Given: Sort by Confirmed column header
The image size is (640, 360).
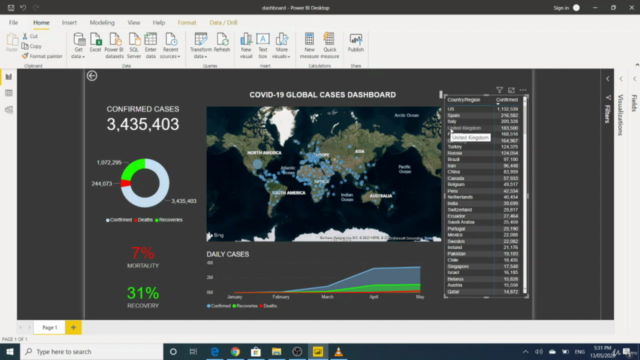Looking at the screenshot, I should 507,100.
